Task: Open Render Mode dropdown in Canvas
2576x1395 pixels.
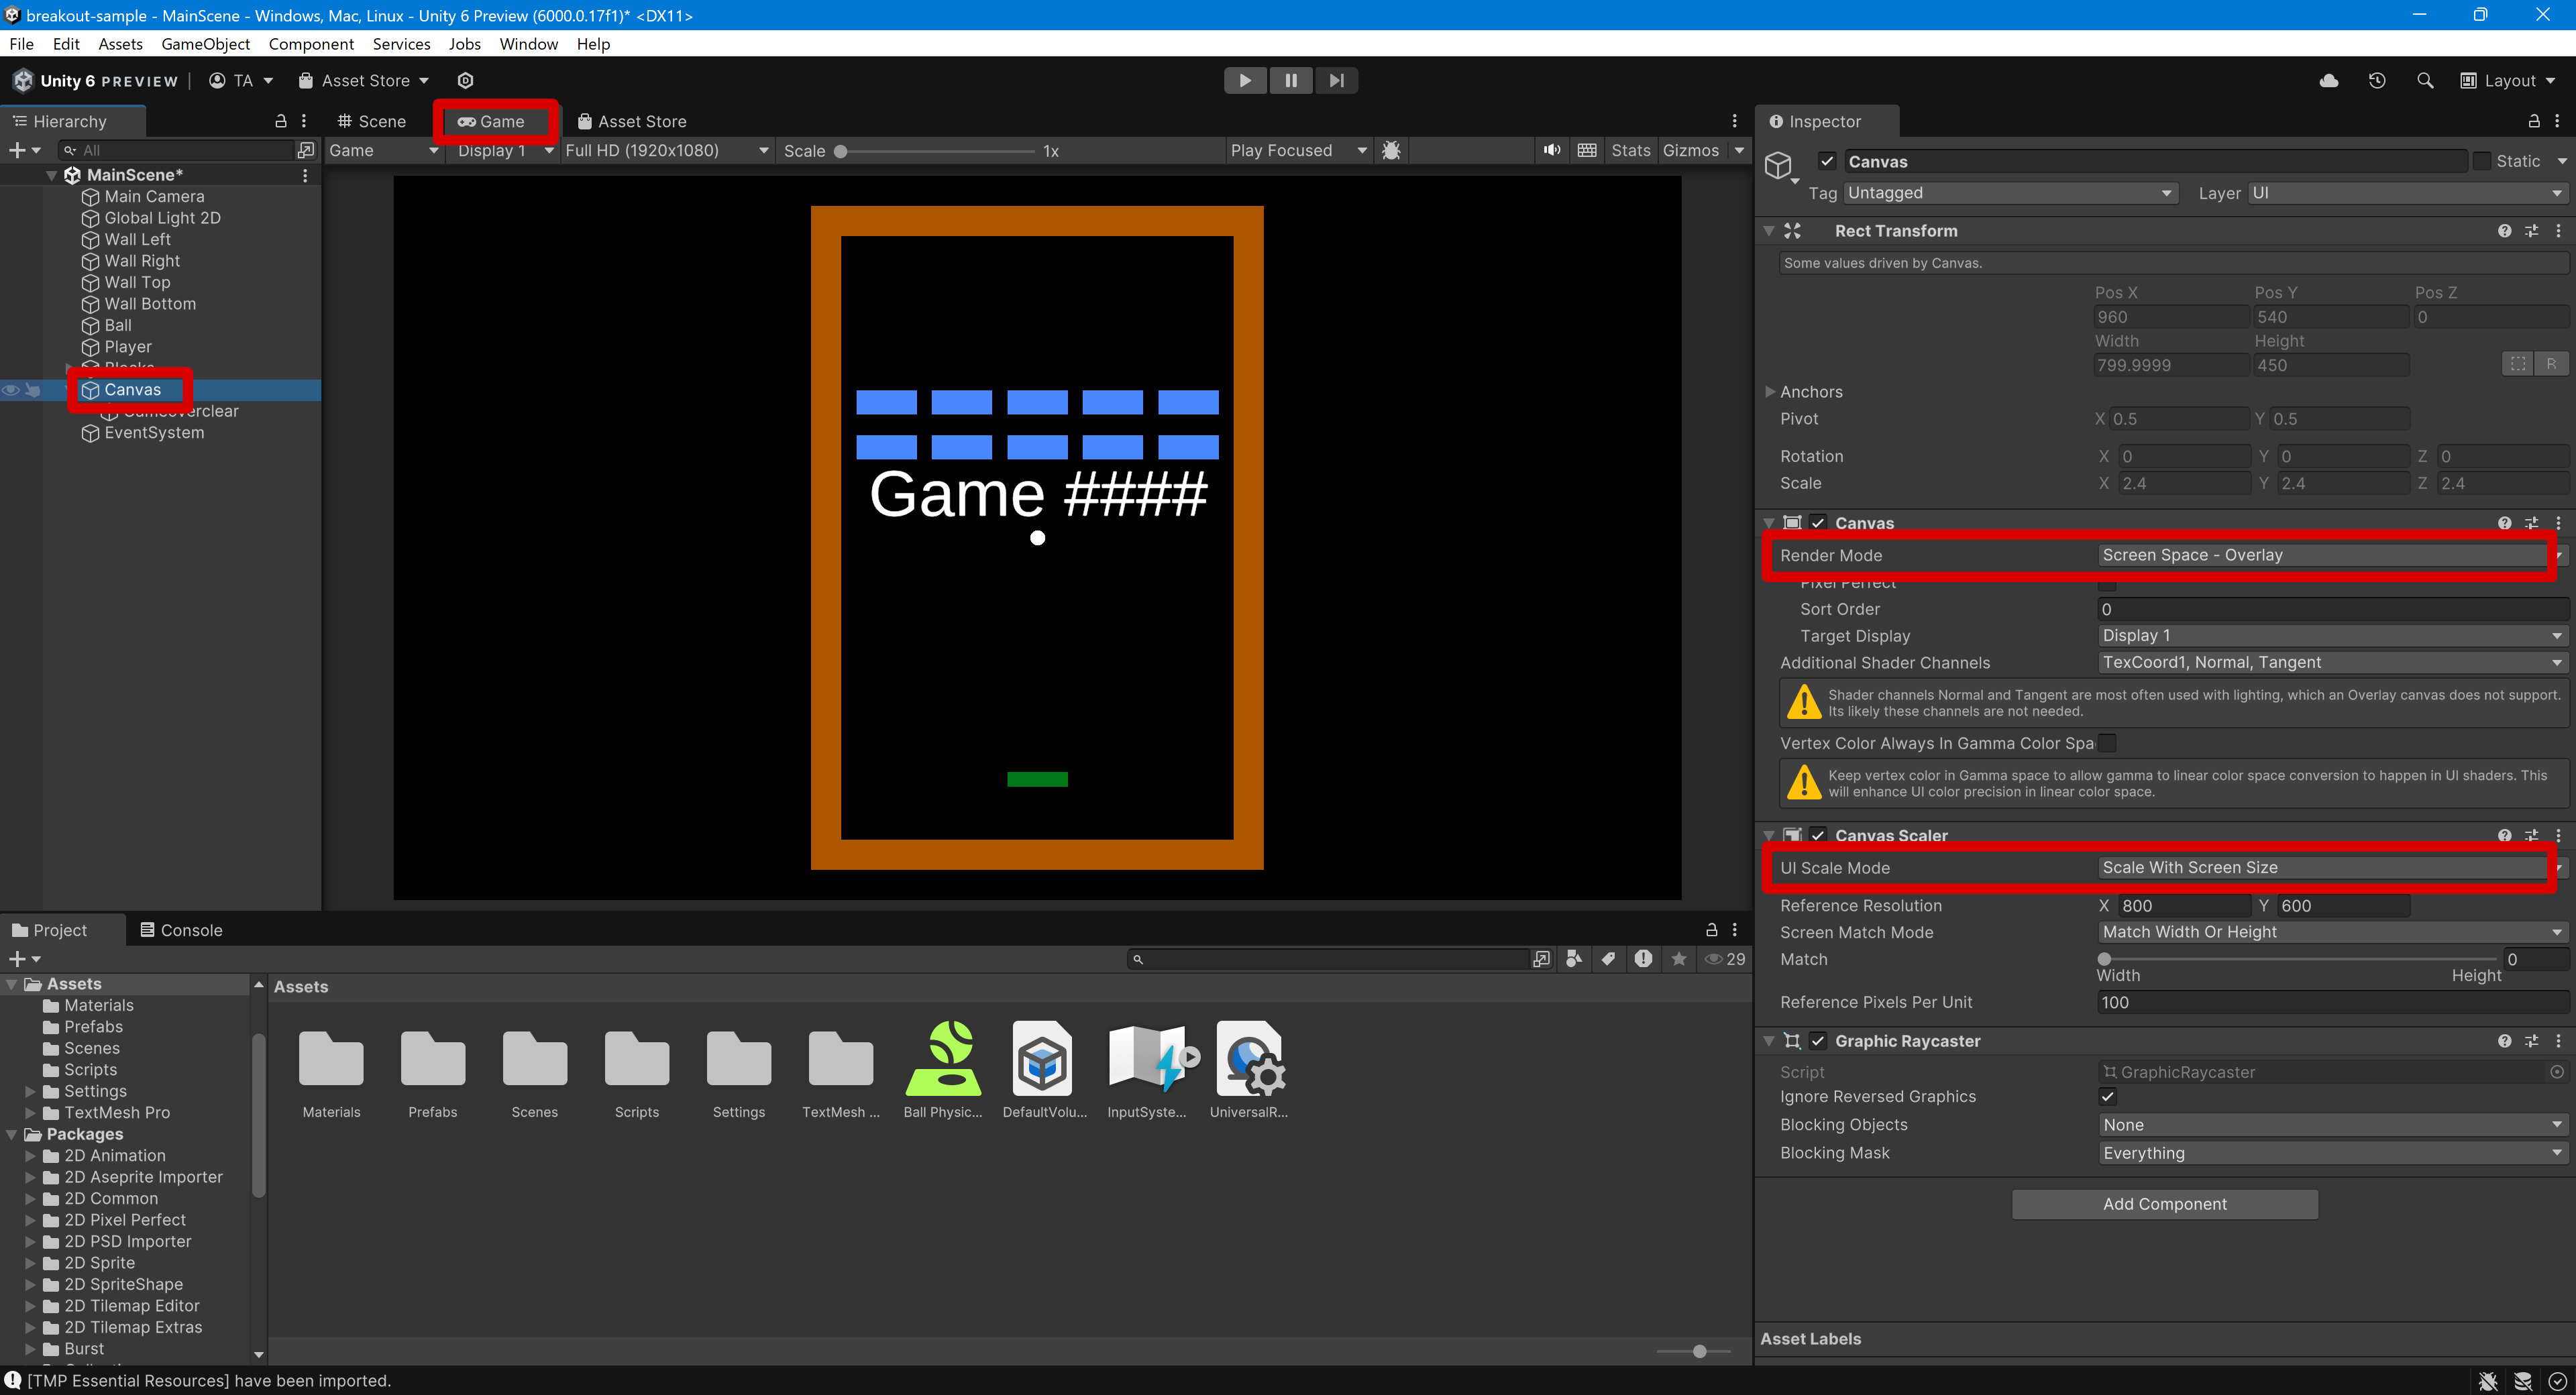Action: (2327, 553)
